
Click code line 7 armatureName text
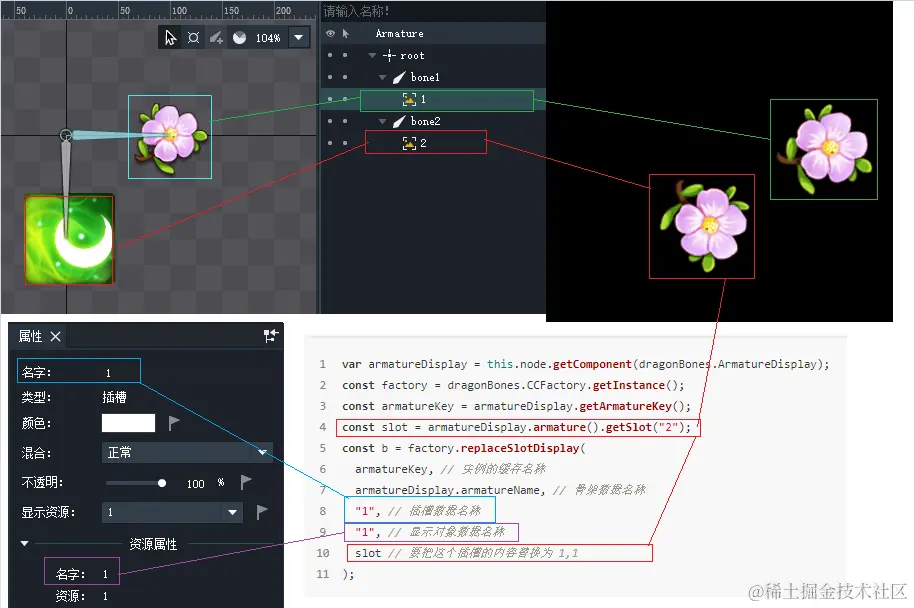coord(501,490)
